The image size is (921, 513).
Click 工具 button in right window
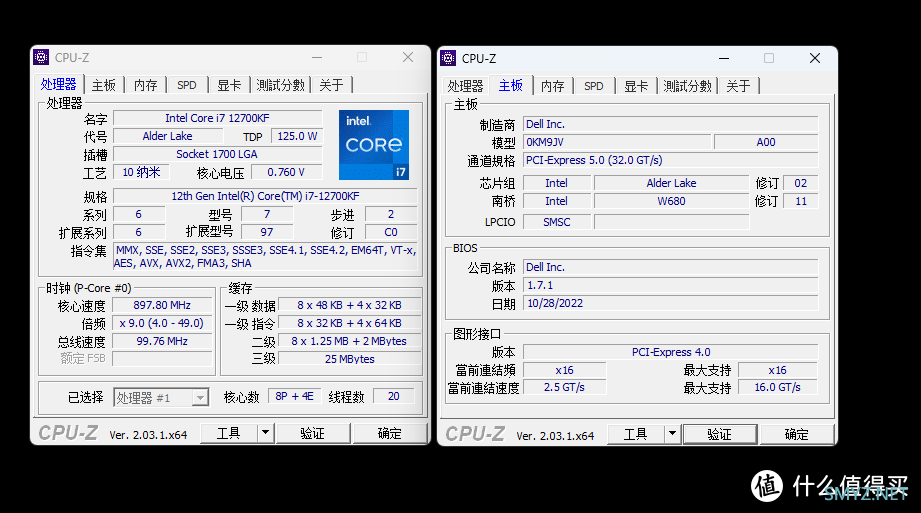pyautogui.click(x=636, y=434)
